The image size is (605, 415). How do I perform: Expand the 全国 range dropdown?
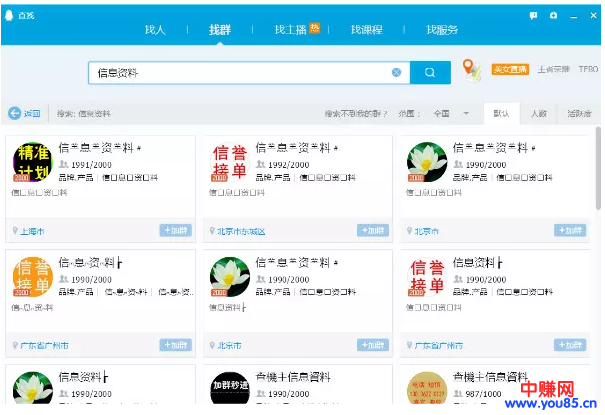(x=466, y=113)
